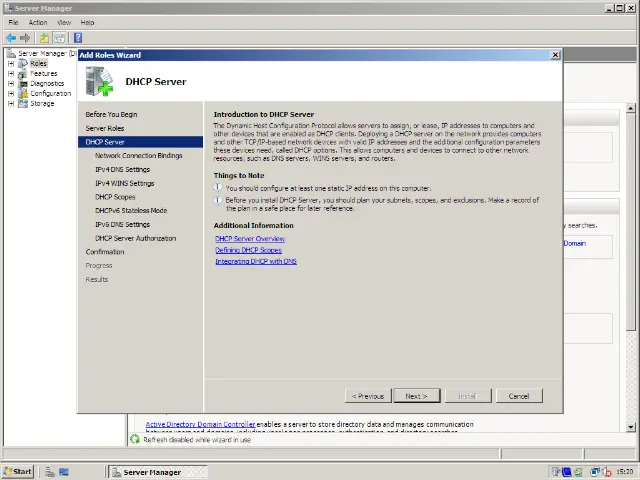Click the Cancel button in wizard
Screen dimensions: 640x480
coord(519,396)
